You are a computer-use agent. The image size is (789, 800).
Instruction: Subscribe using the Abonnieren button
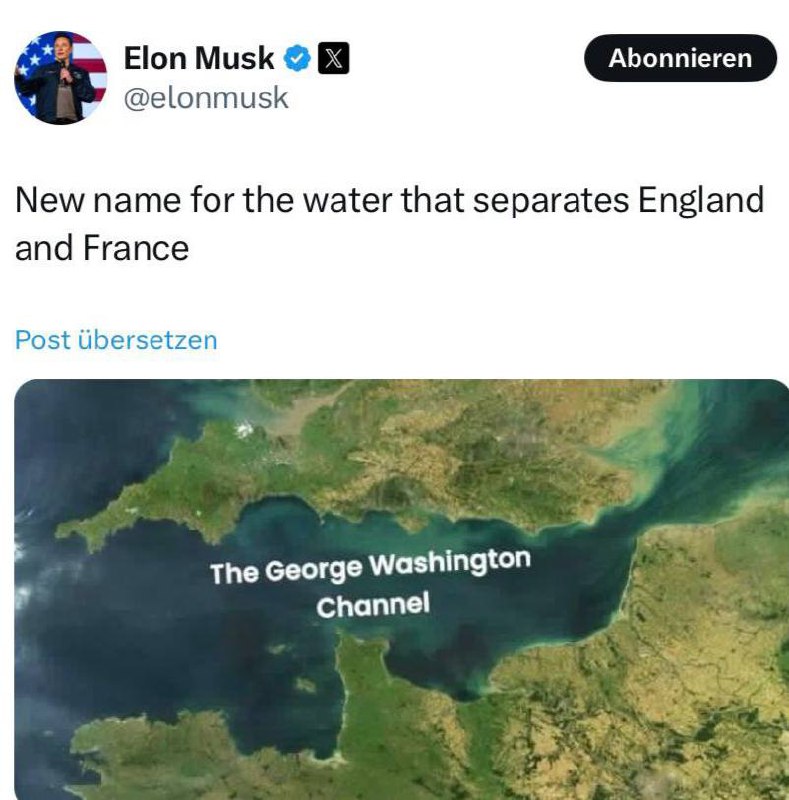tap(680, 58)
